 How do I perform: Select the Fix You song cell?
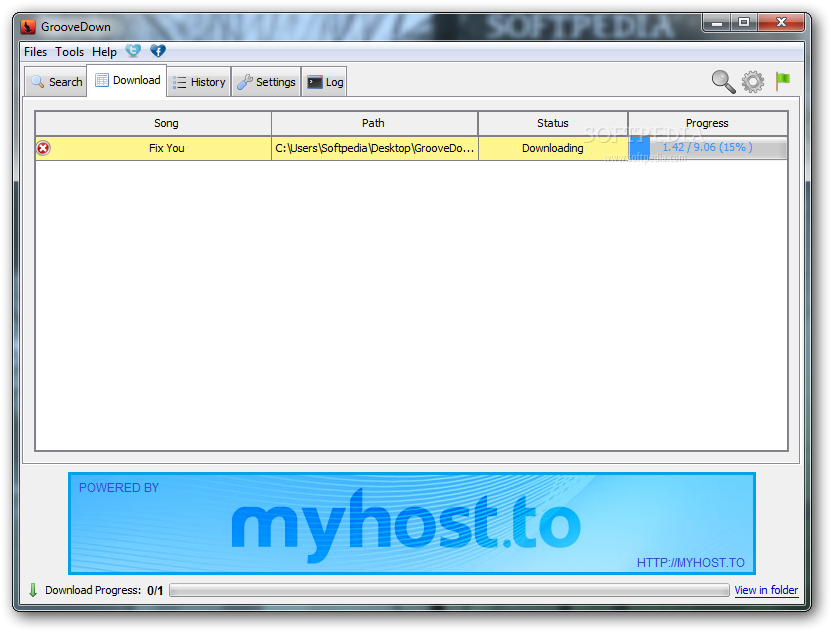pos(153,148)
